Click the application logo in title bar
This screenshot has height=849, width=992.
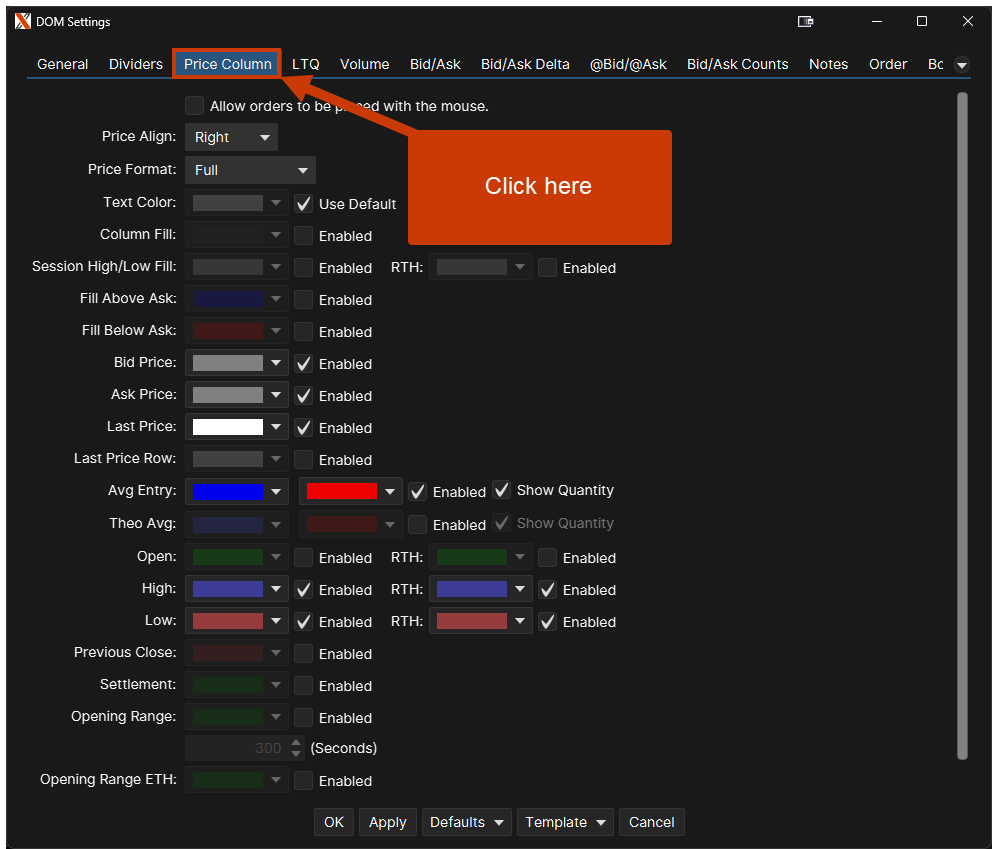tap(23, 21)
